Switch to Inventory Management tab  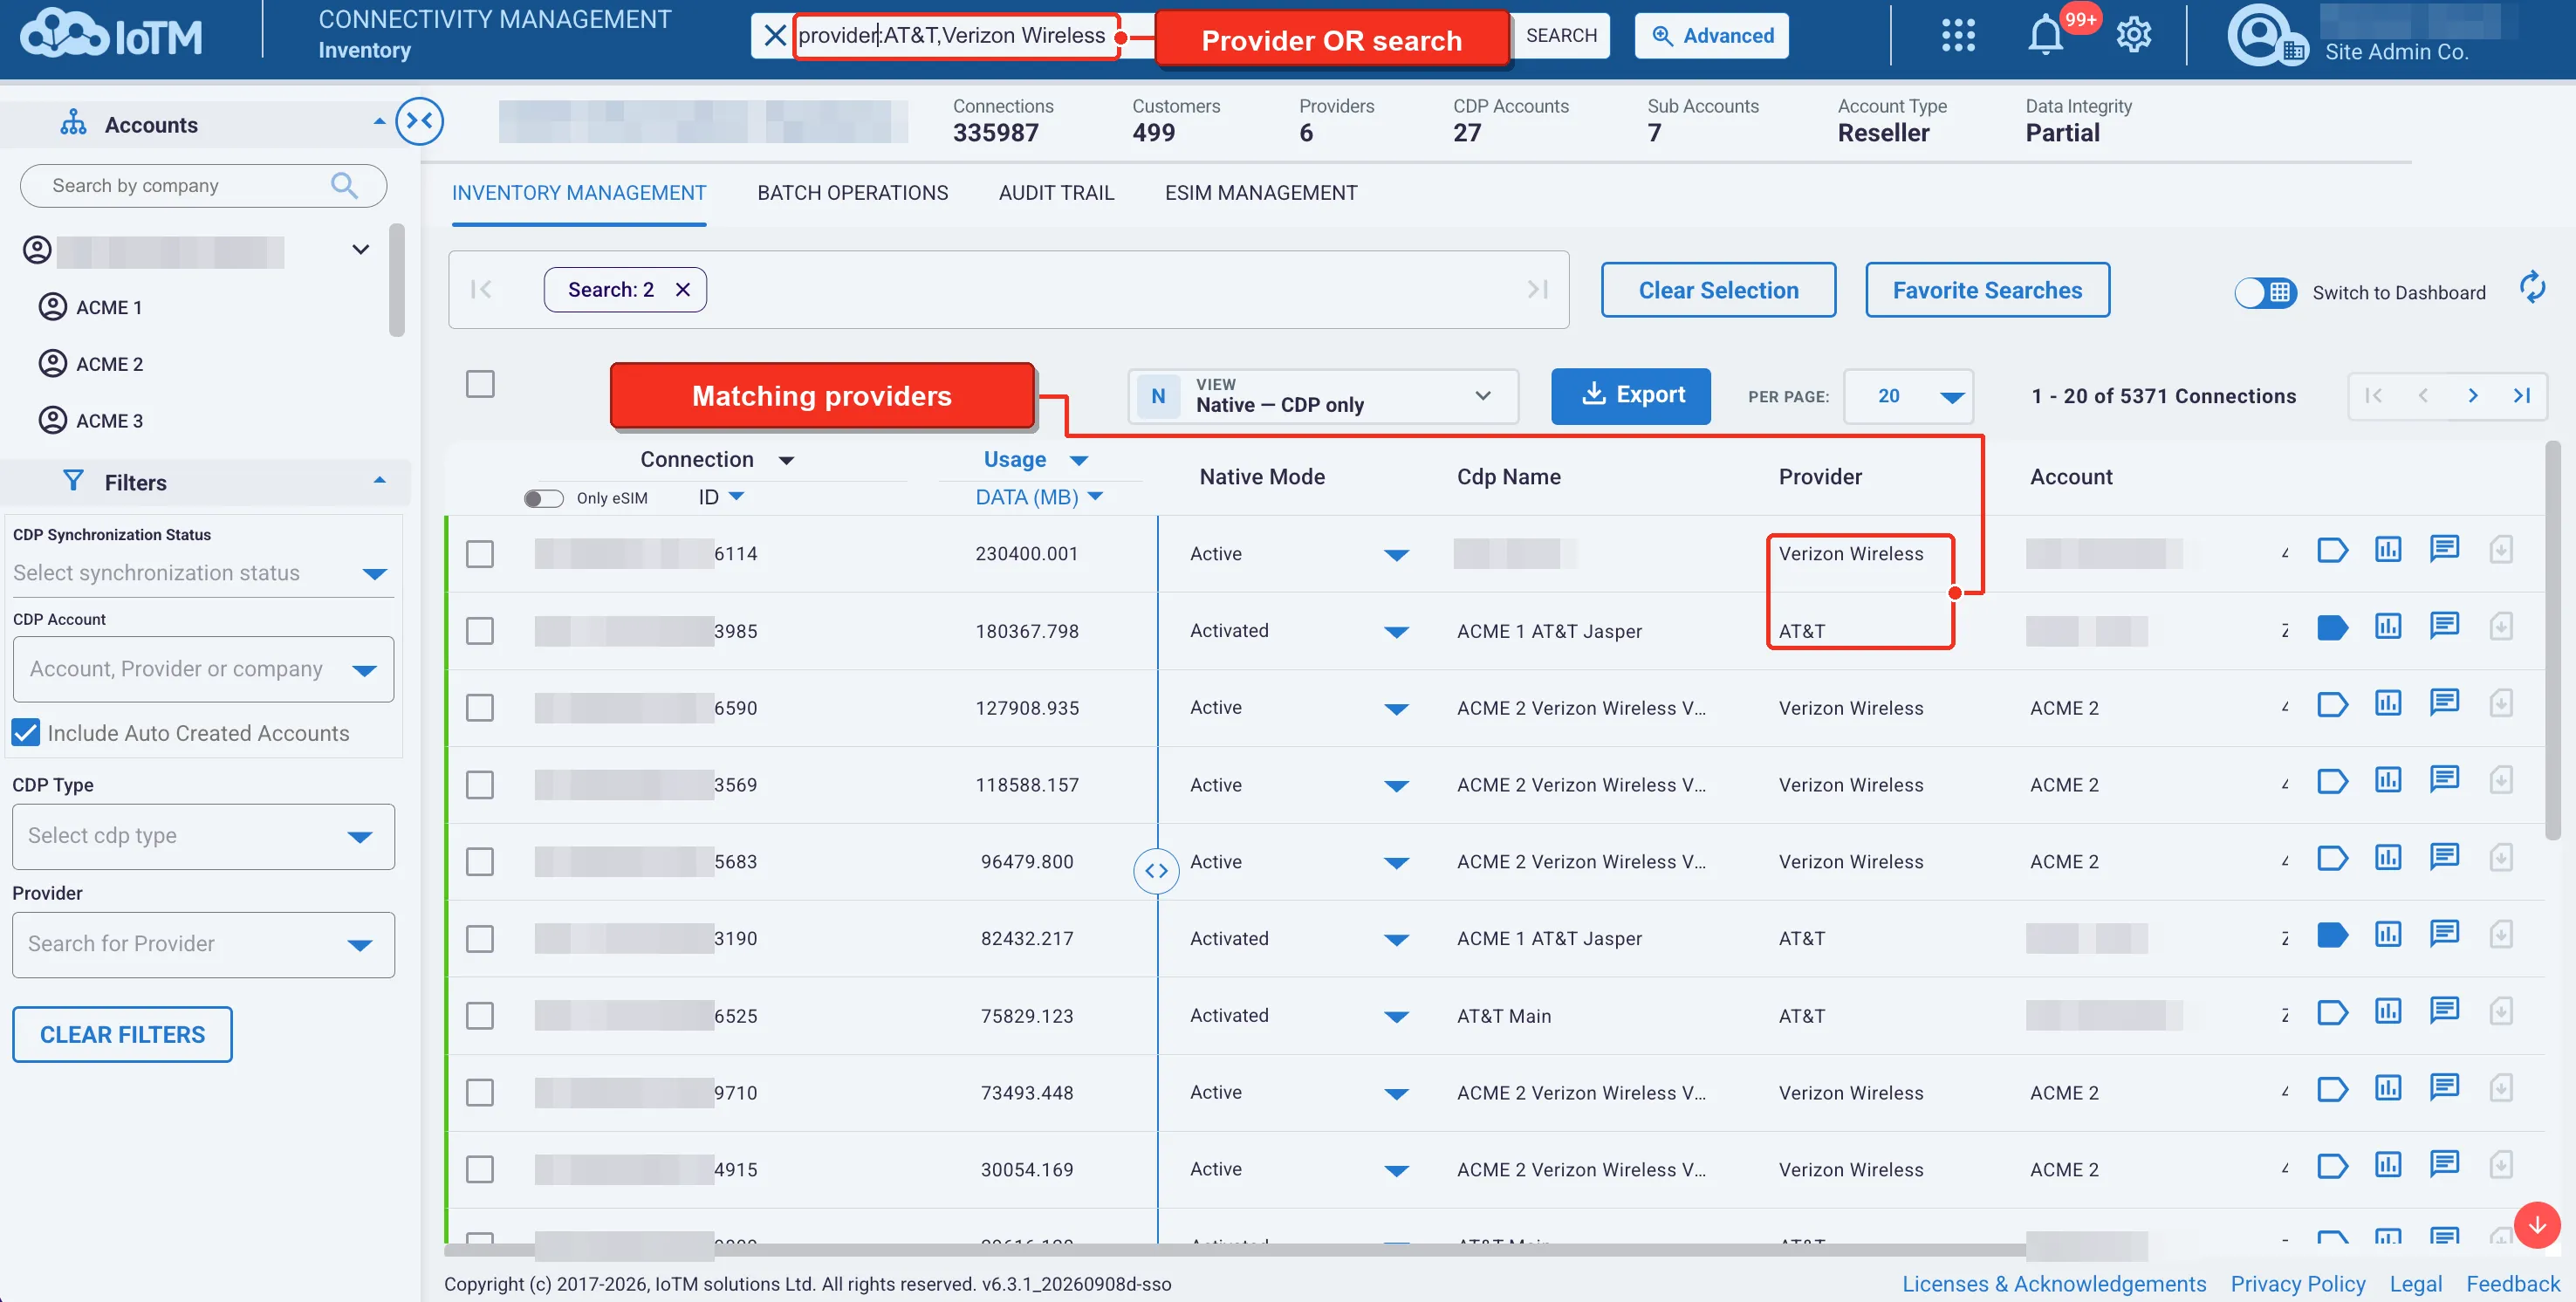pyautogui.click(x=578, y=193)
